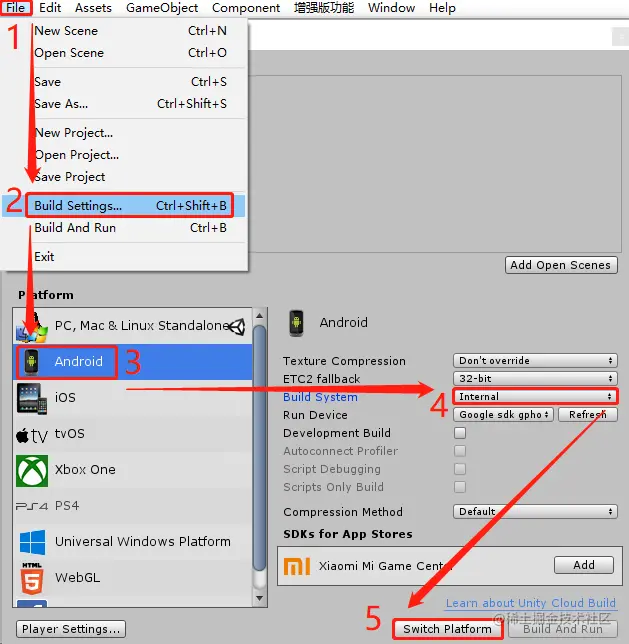
Task: Click the Build System label link
Action: click(320, 397)
